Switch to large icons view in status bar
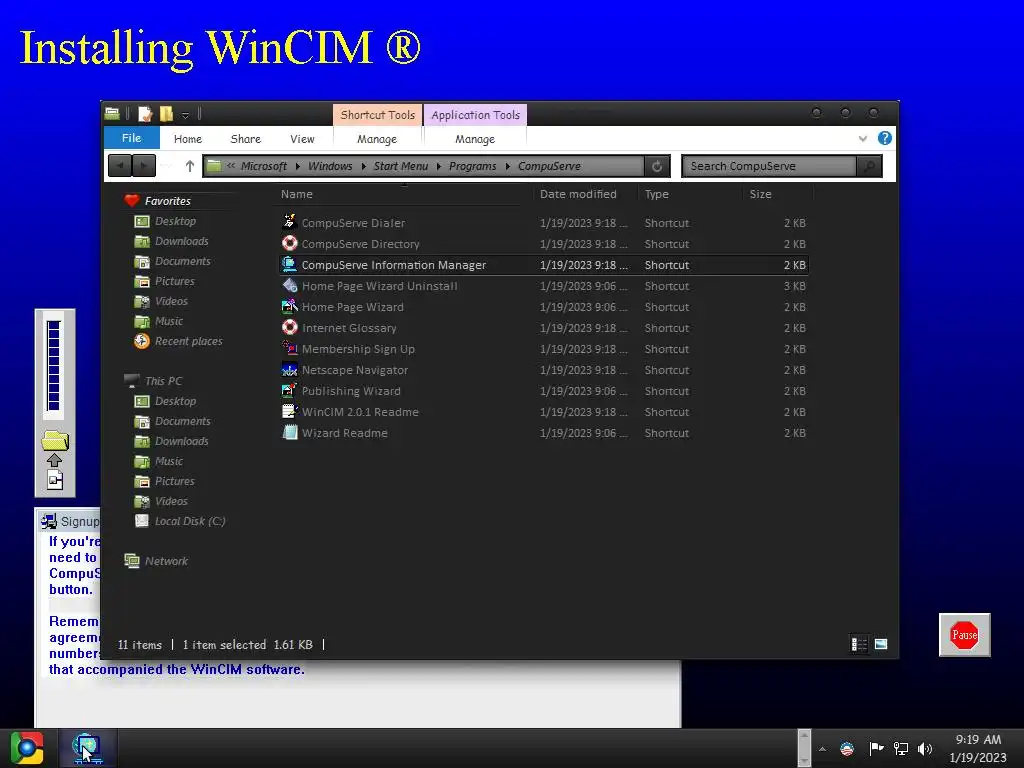The height and width of the screenshot is (768, 1024). (881, 645)
